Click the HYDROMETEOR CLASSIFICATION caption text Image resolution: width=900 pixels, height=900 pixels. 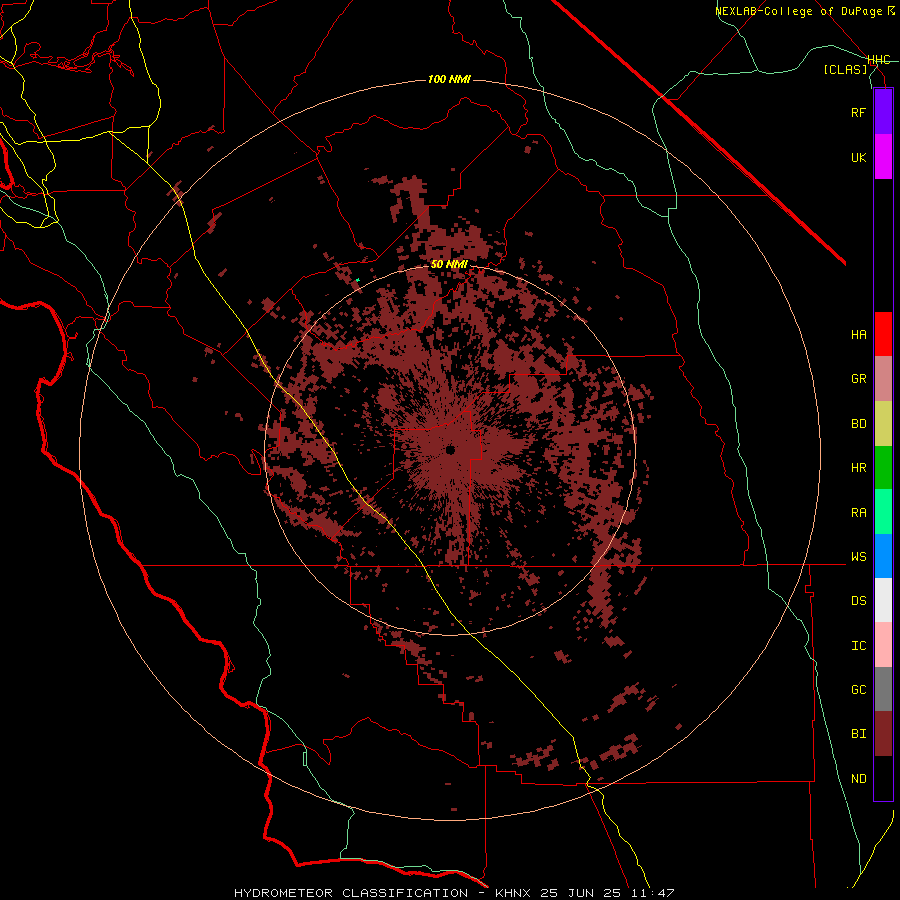pos(351,893)
